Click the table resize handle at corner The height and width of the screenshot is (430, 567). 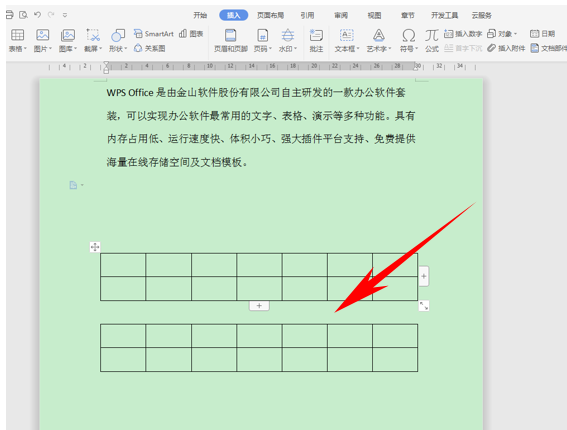[424, 306]
